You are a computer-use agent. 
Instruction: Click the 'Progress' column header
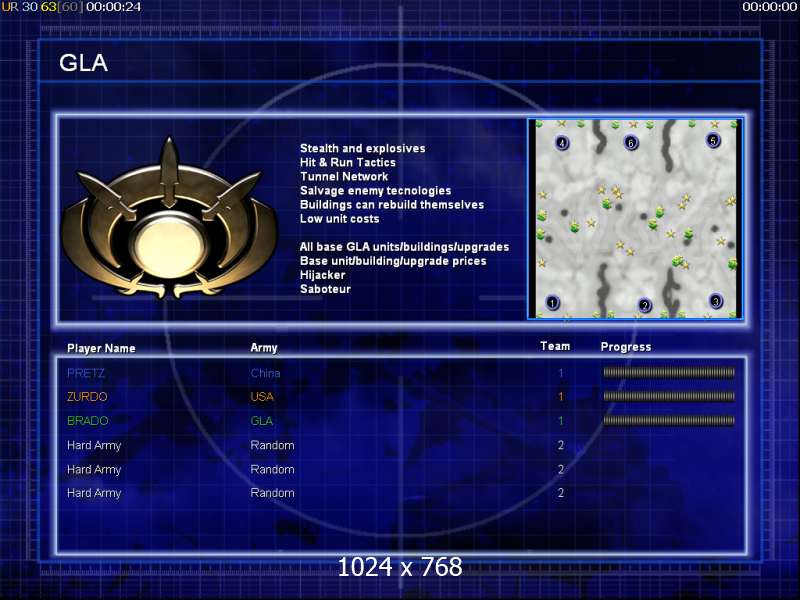click(626, 347)
